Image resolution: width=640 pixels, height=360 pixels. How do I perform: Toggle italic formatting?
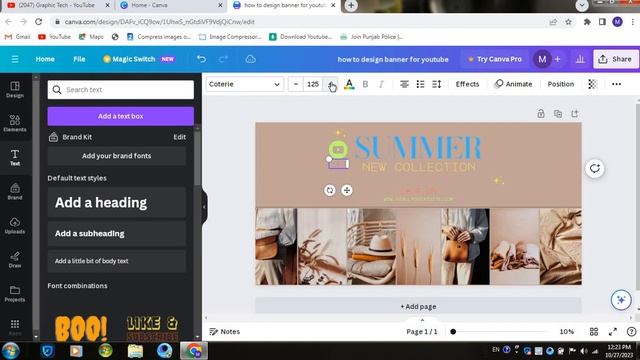tap(381, 84)
